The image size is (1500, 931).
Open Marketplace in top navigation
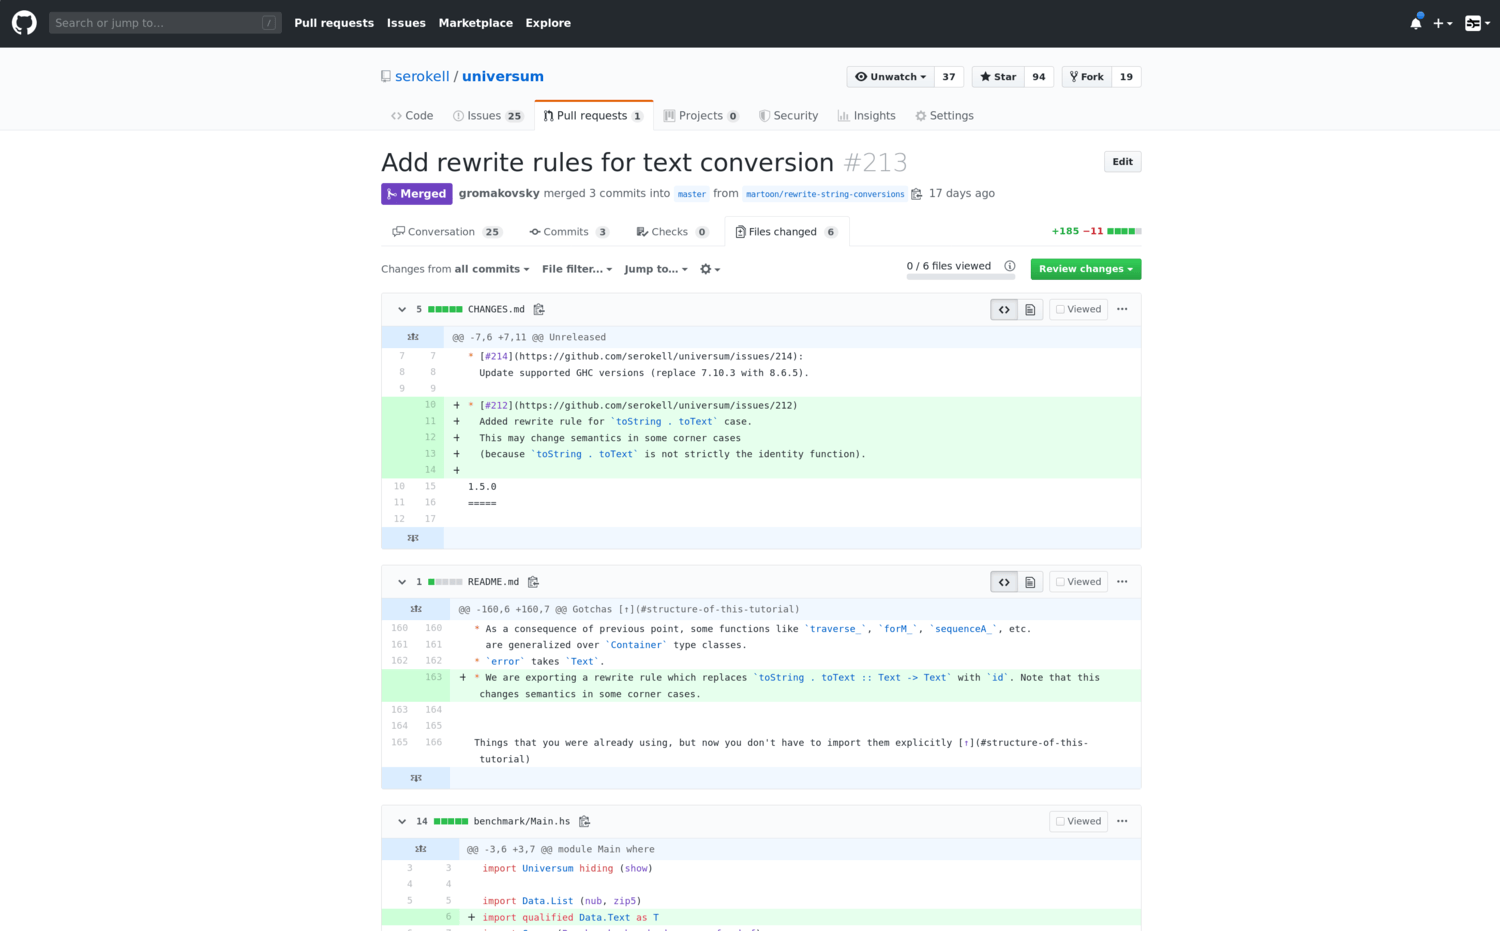coord(476,23)
